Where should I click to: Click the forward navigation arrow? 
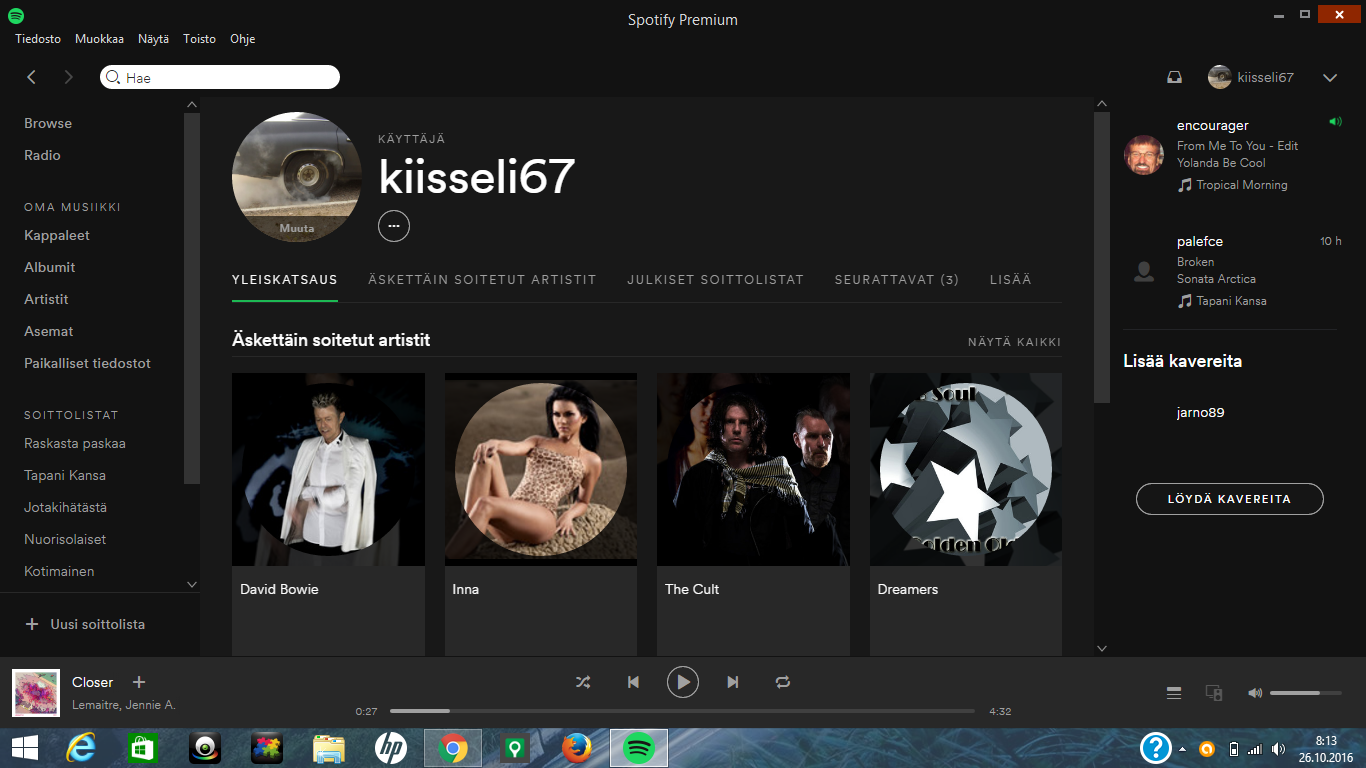click(x=68, y=76)
